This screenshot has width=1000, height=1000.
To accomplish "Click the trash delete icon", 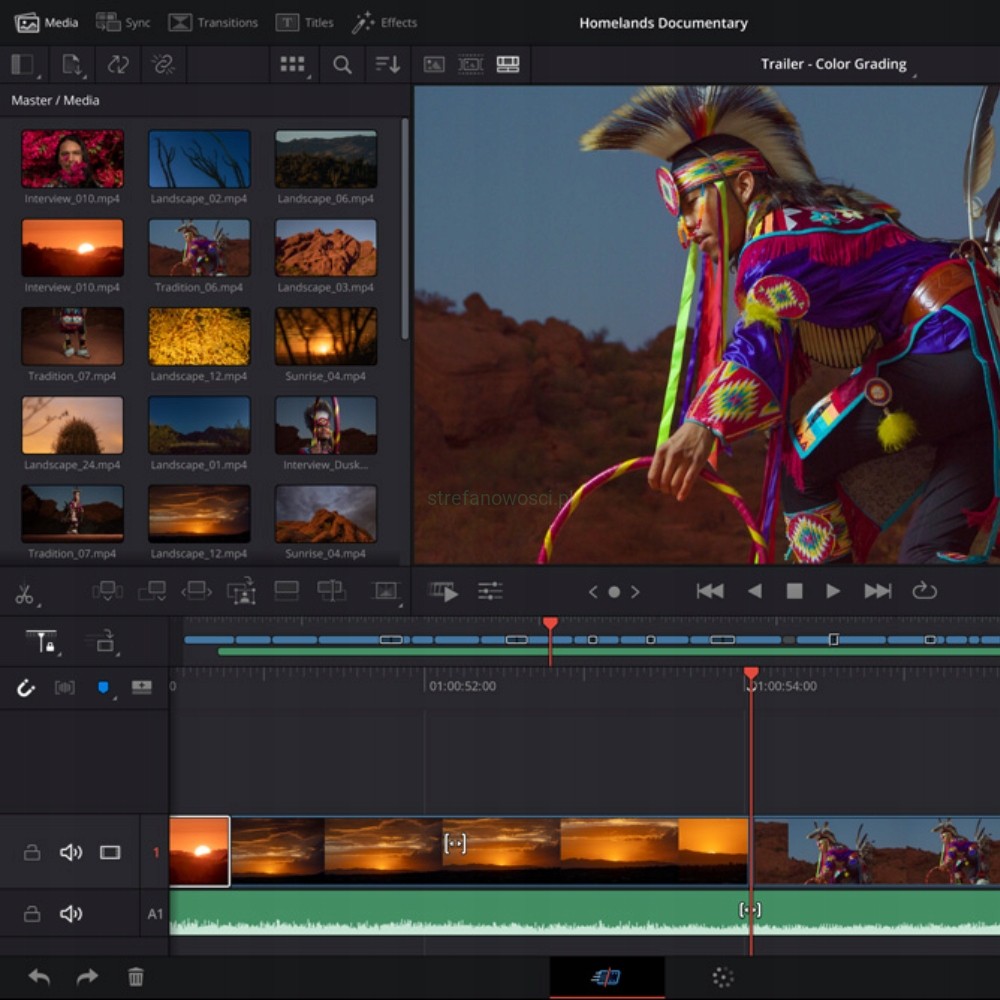I will pos(136,977).
